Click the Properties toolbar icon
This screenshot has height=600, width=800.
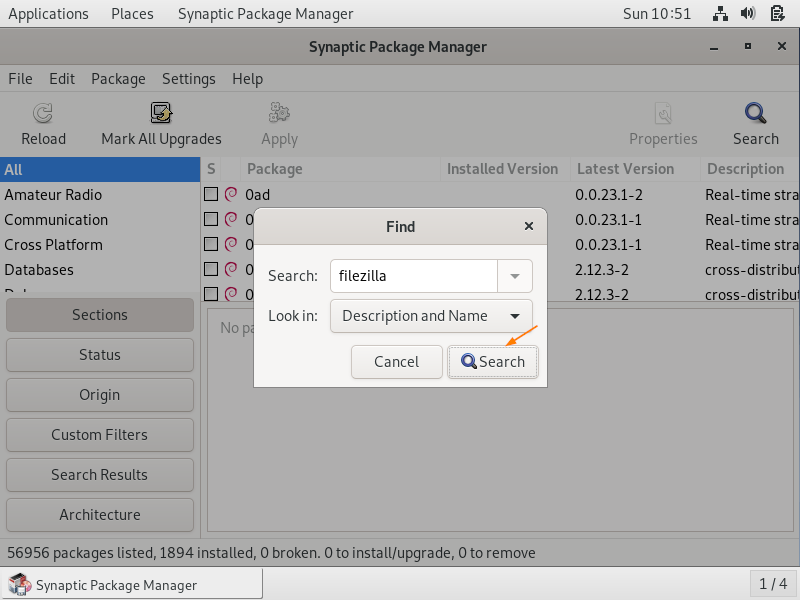click(663, 113)
